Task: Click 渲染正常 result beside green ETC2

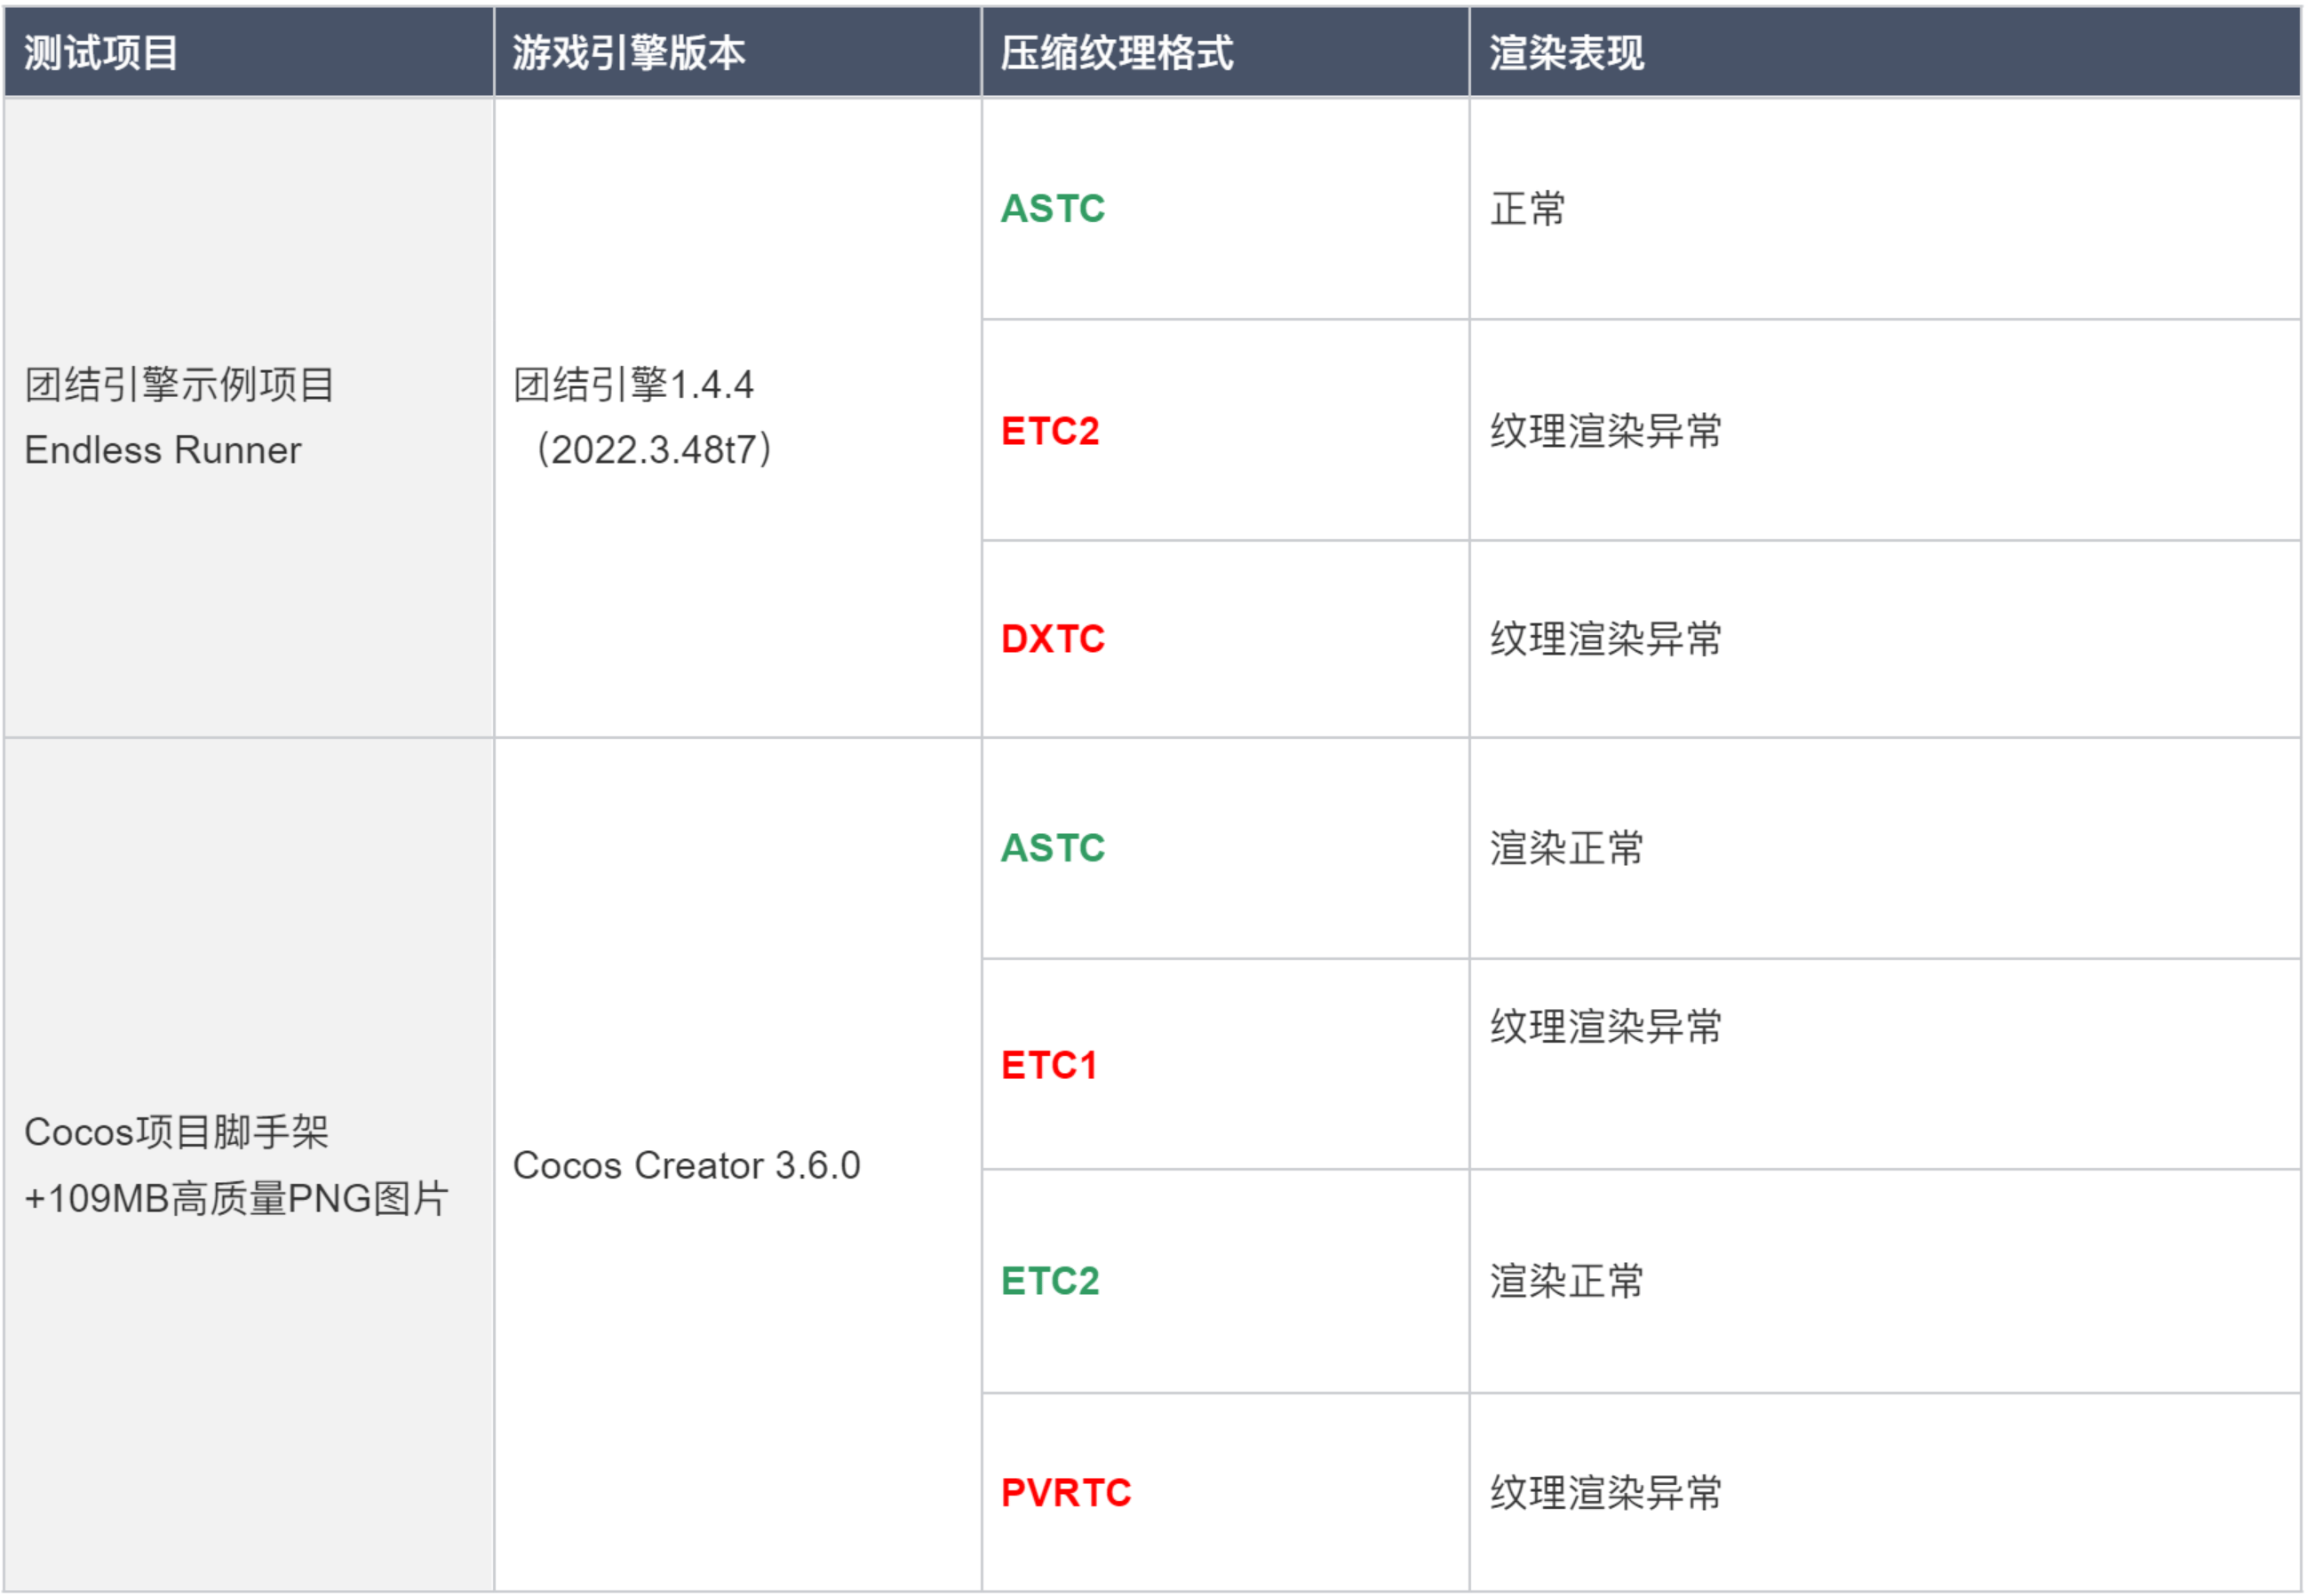Action: [x=1566, y=1282]
